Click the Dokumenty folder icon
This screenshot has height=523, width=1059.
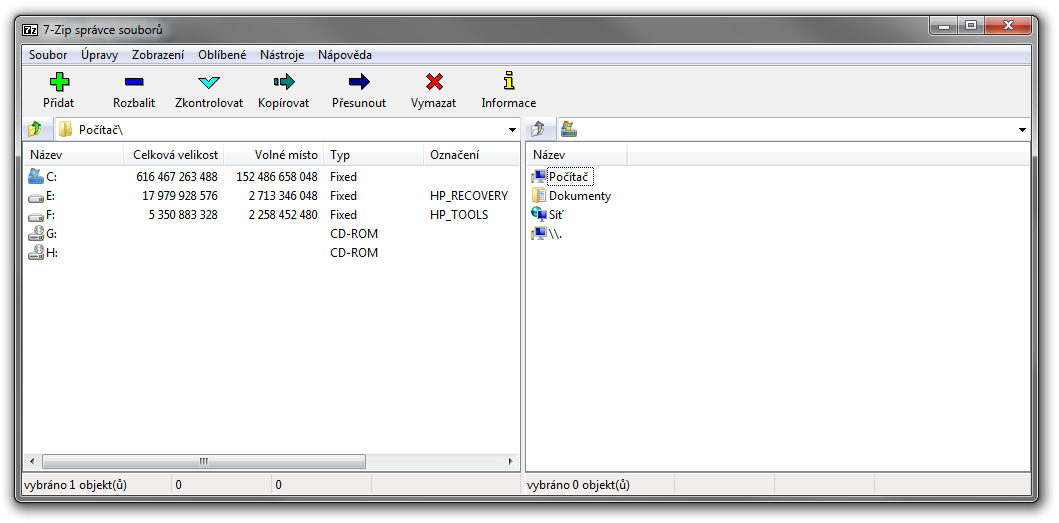tap(538, 196)
